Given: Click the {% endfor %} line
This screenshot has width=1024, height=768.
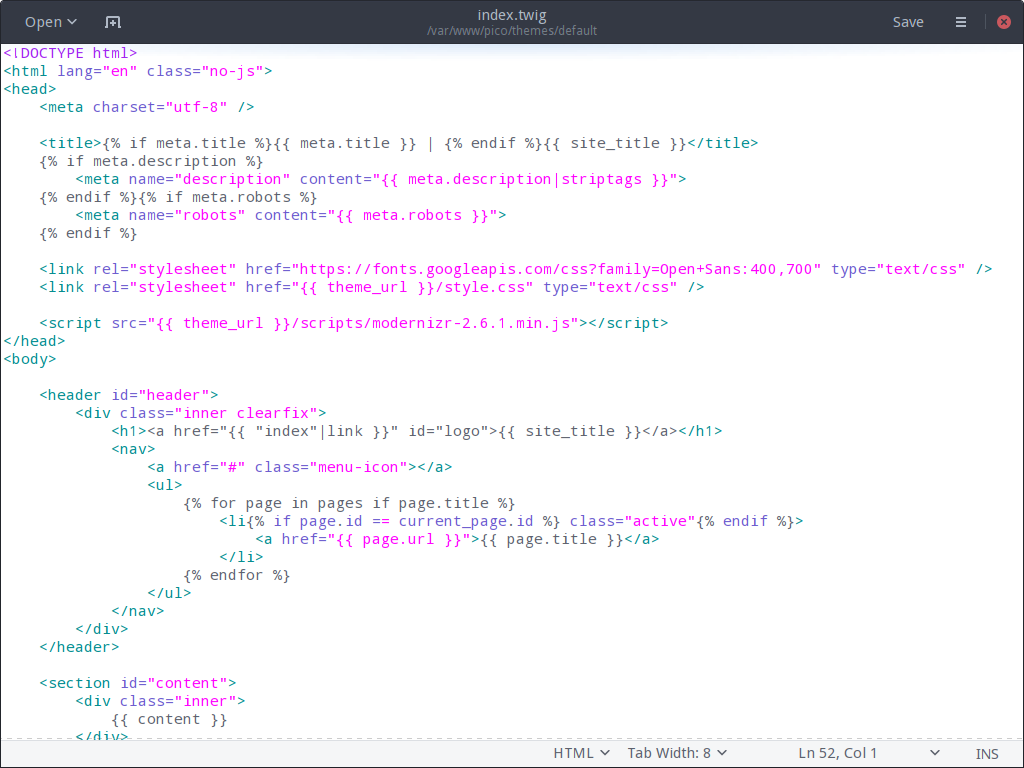Looking at the screenshot, I should [236, 575].
